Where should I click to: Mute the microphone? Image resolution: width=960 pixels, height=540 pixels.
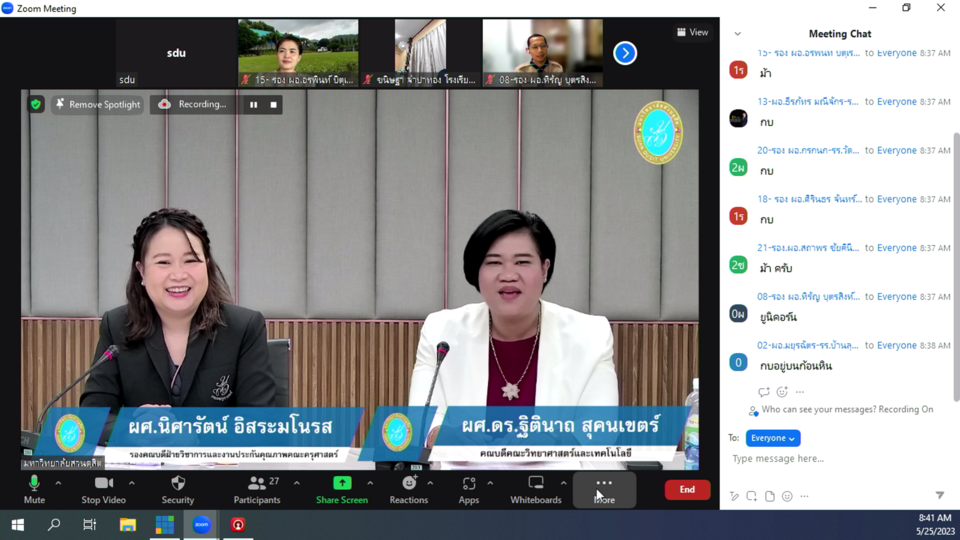[x=34, y=488]
